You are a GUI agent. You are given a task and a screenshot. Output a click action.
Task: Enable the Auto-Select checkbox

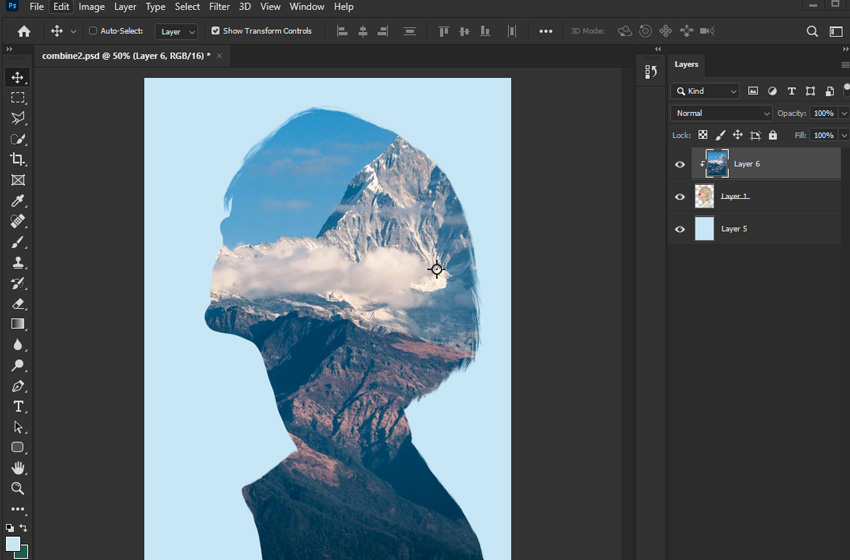[93, 31]
